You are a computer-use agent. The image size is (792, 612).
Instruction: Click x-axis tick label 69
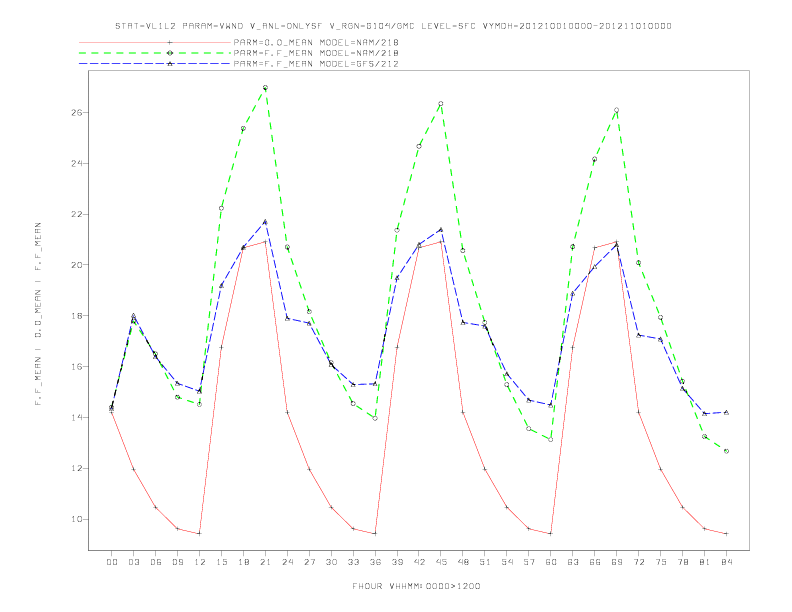(x=617, y=562)
